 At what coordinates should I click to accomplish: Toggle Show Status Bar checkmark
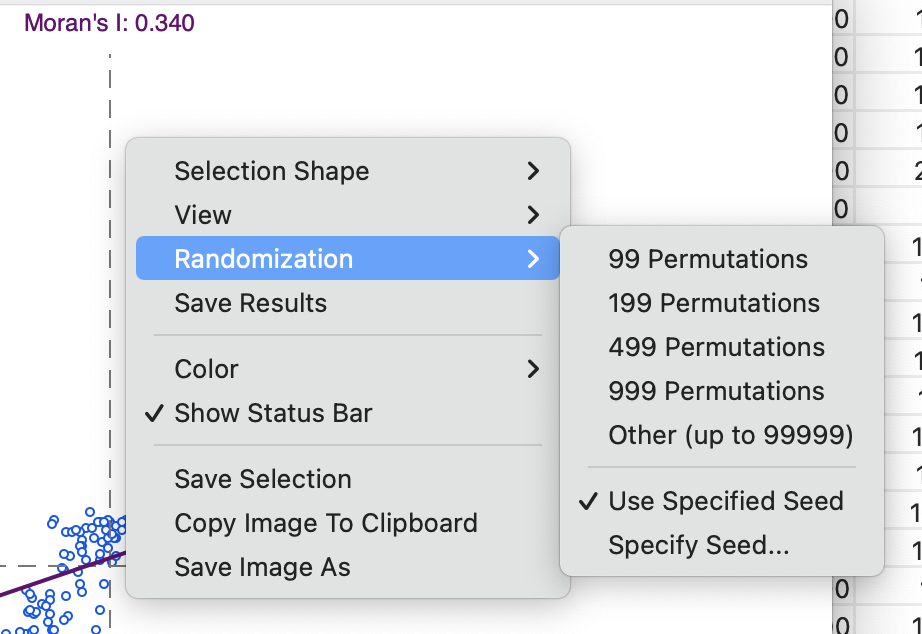(347, 413)
